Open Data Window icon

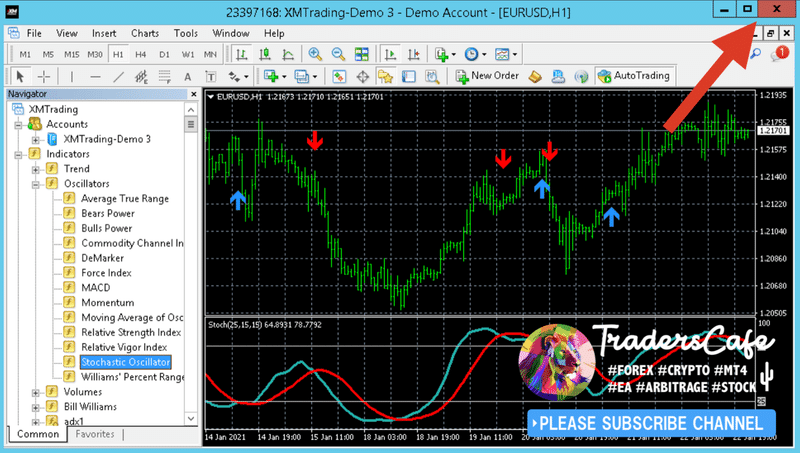362,77
